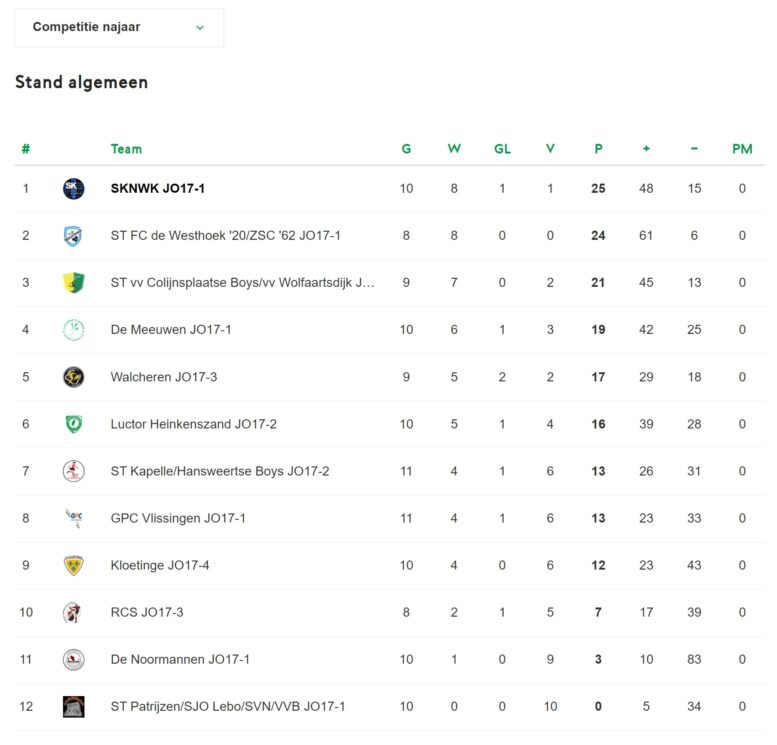
Task: Click the SKNWK club logo
Action: pyautogui.click(x=73, y=188)
